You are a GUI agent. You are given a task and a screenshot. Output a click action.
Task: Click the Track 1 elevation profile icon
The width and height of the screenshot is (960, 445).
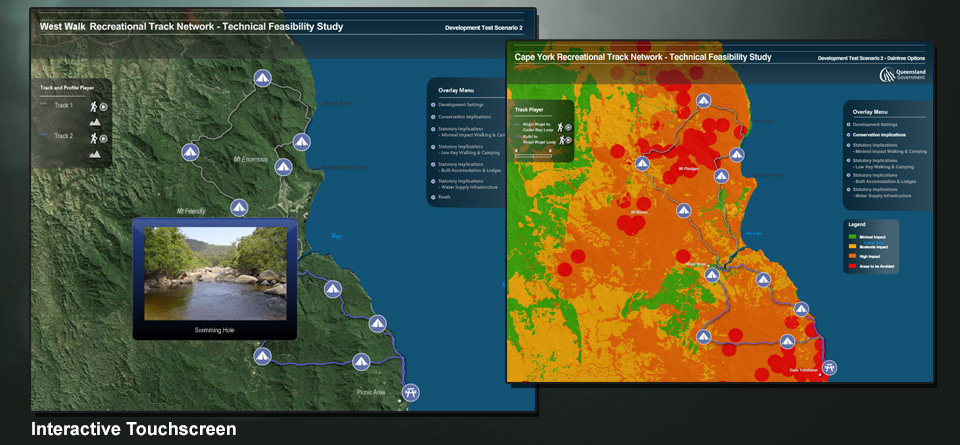point(94,121)
